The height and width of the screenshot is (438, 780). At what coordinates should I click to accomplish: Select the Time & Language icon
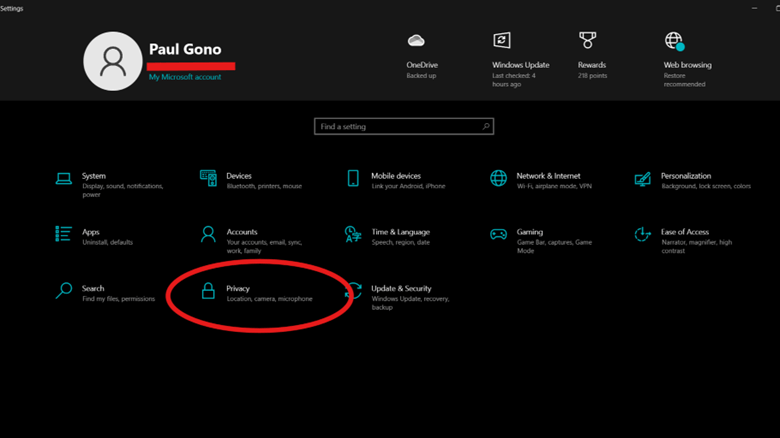[353, 235]
